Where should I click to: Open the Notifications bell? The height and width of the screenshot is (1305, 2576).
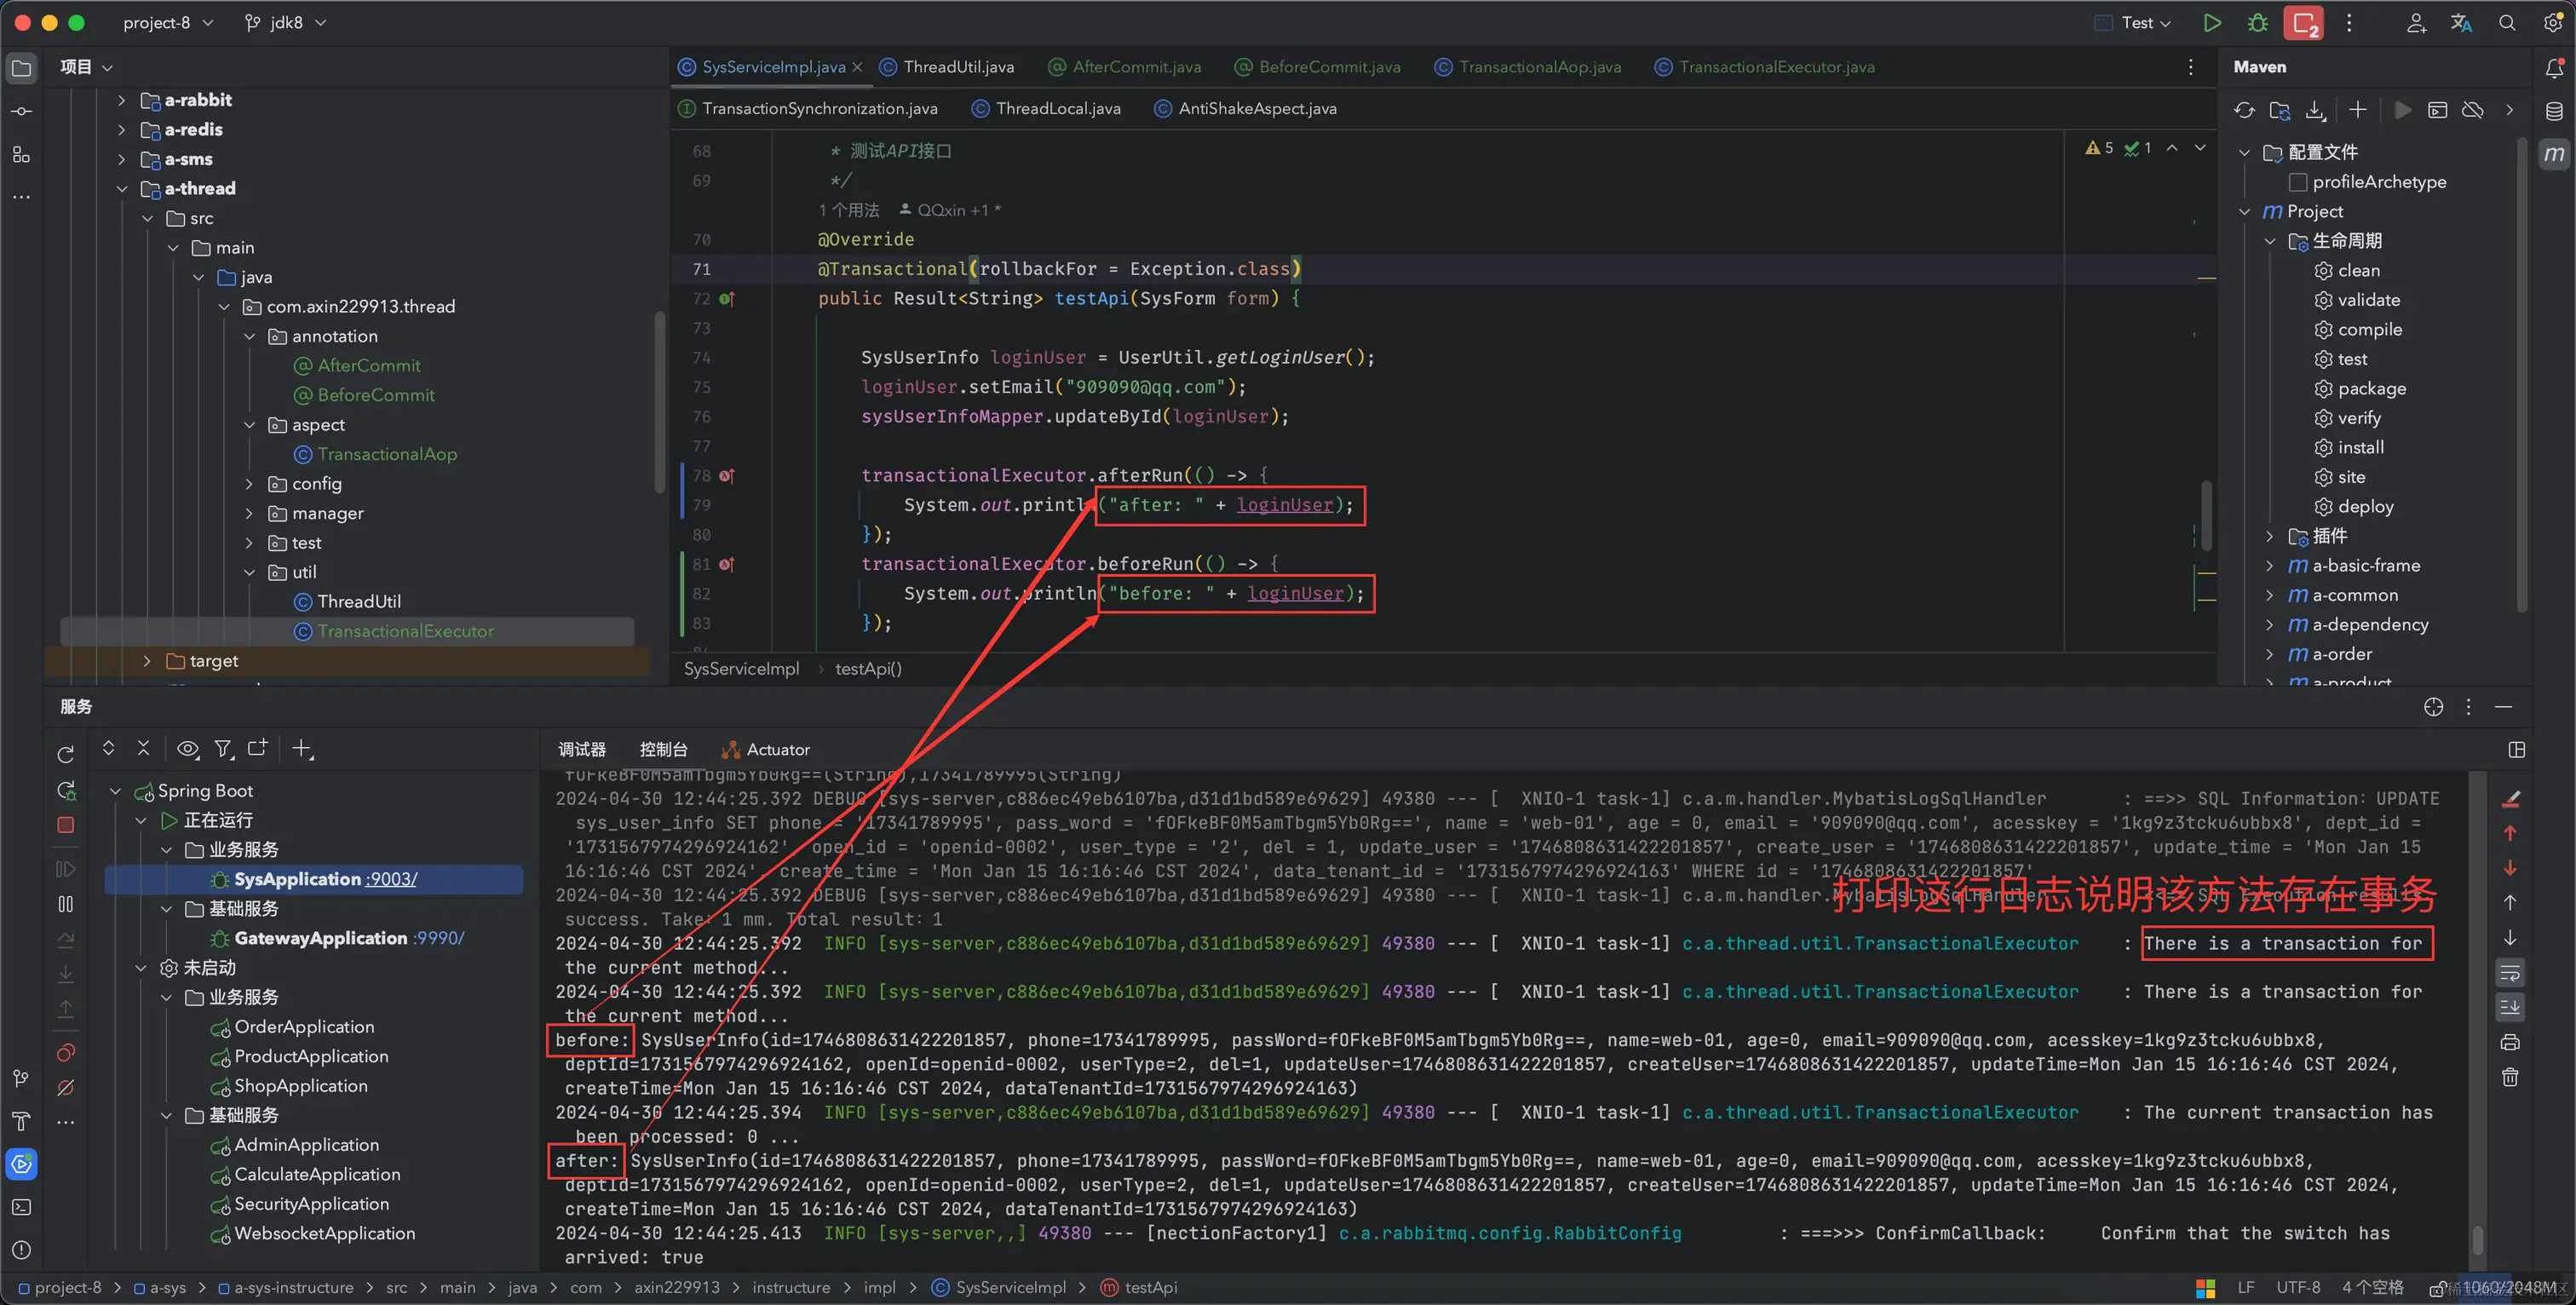[x=2554, y=67]
